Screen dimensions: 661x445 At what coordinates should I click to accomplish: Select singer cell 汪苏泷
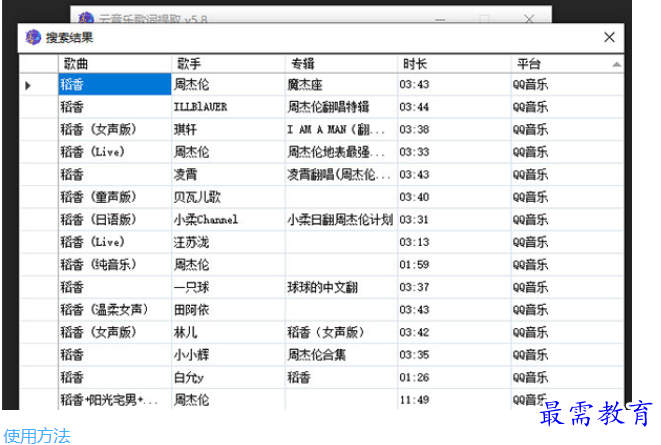(228, 242)
